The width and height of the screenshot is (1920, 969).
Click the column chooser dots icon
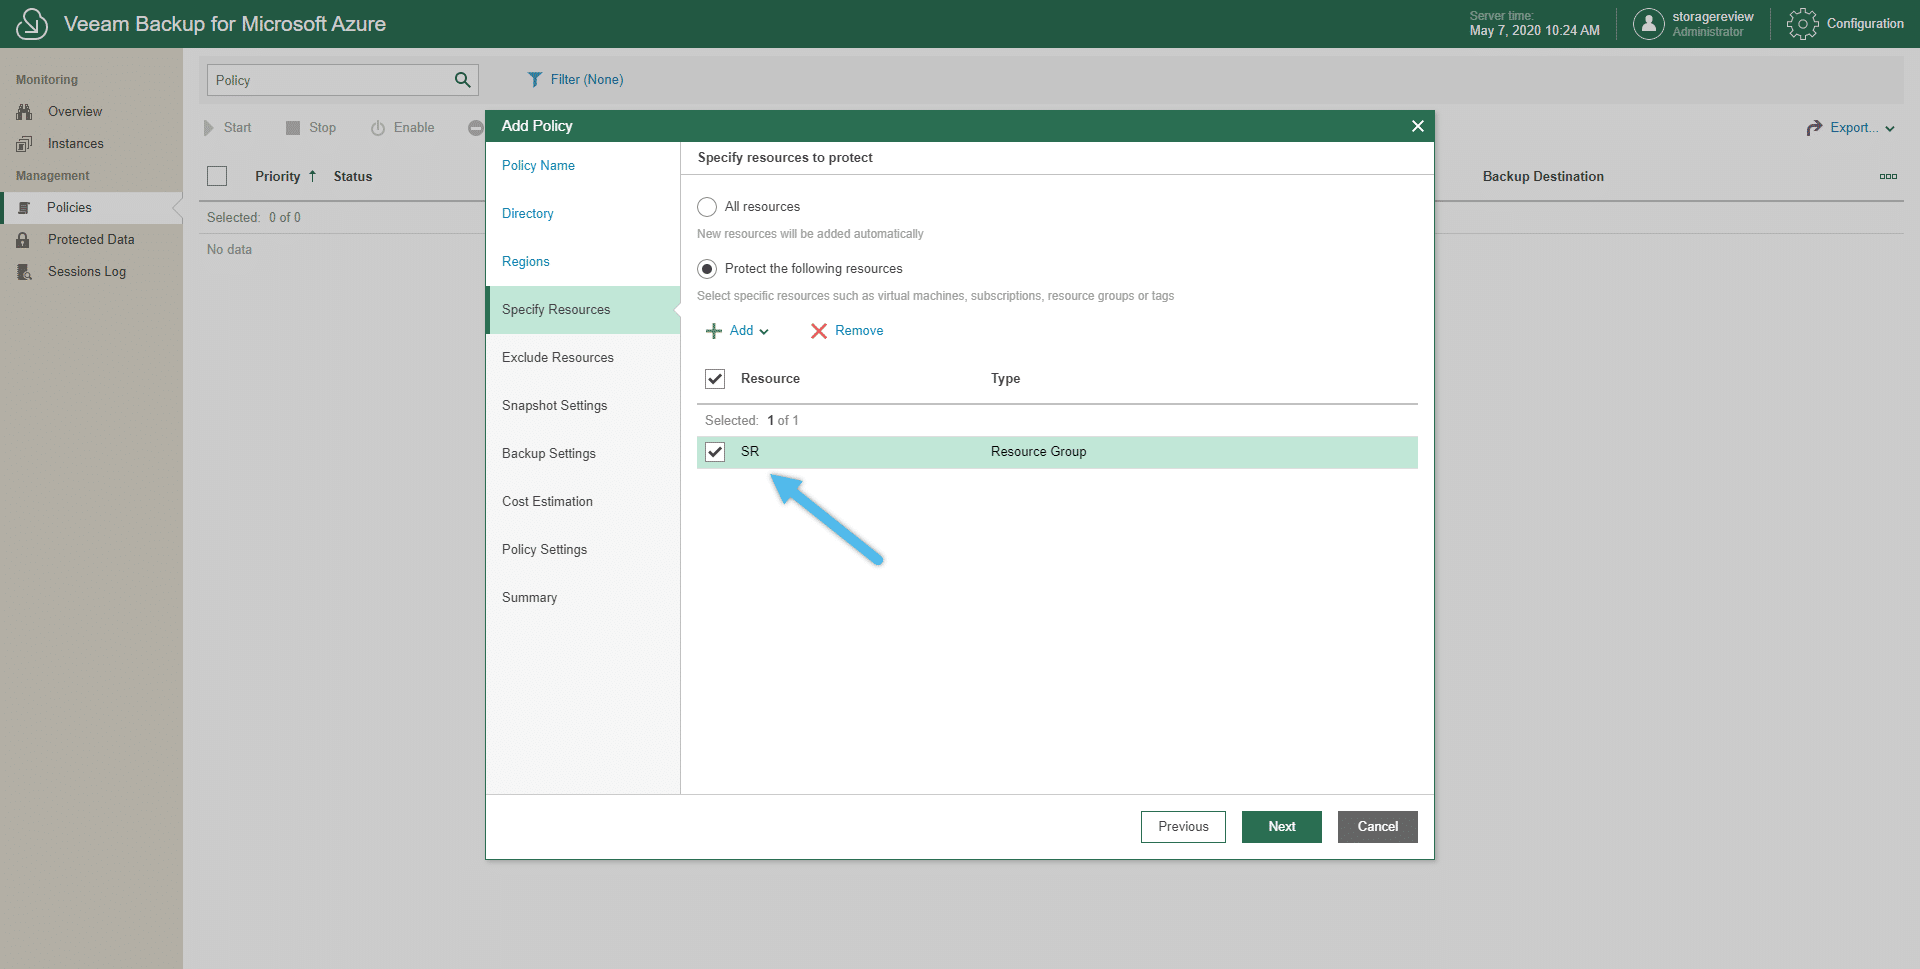(x=1888, y=176)
